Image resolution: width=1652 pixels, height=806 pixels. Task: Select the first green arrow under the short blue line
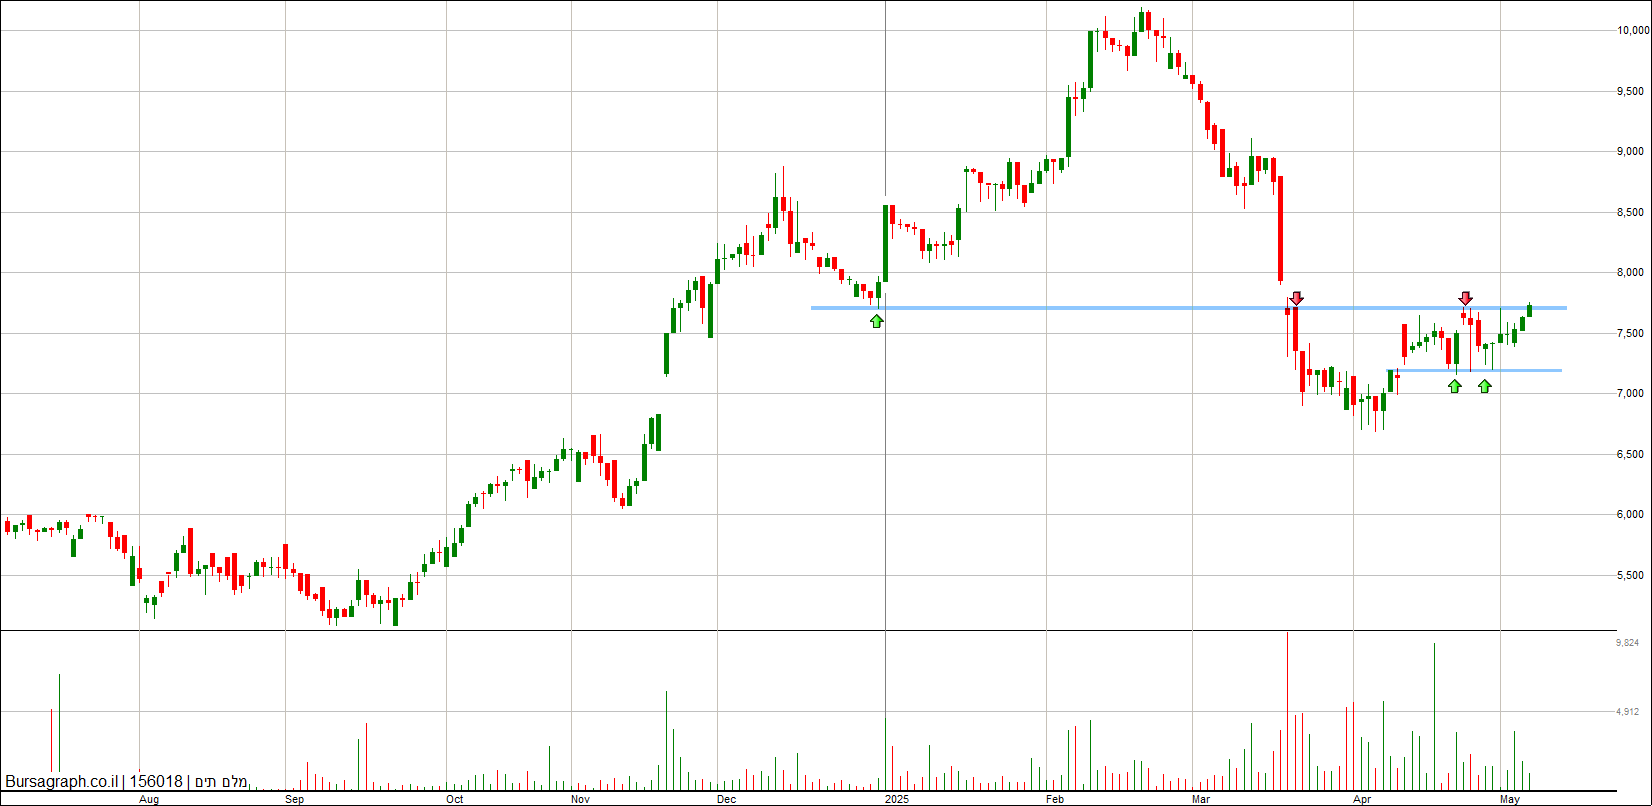coord(1454,386)
